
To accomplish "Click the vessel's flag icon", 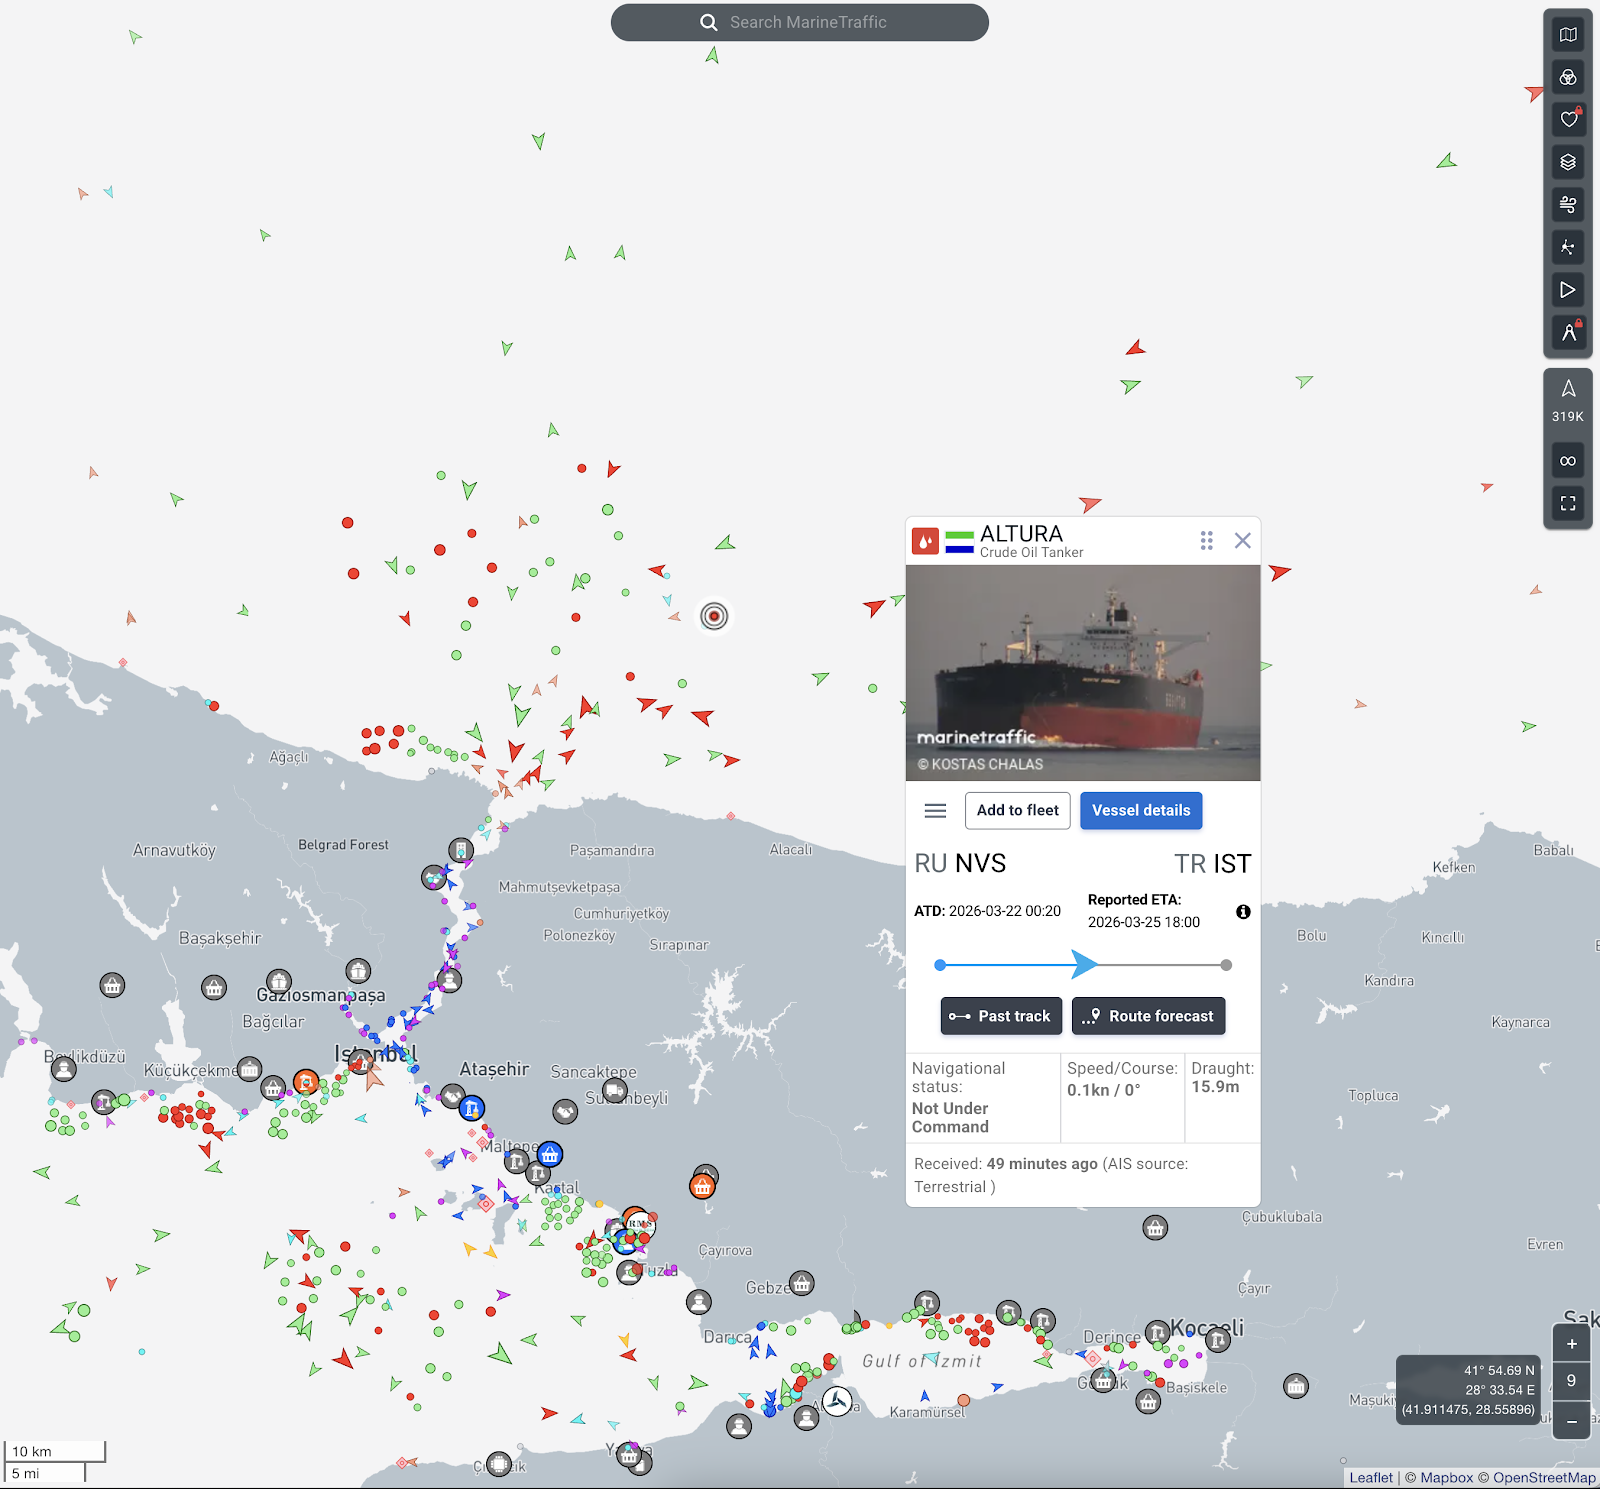I will click(960, 542).
